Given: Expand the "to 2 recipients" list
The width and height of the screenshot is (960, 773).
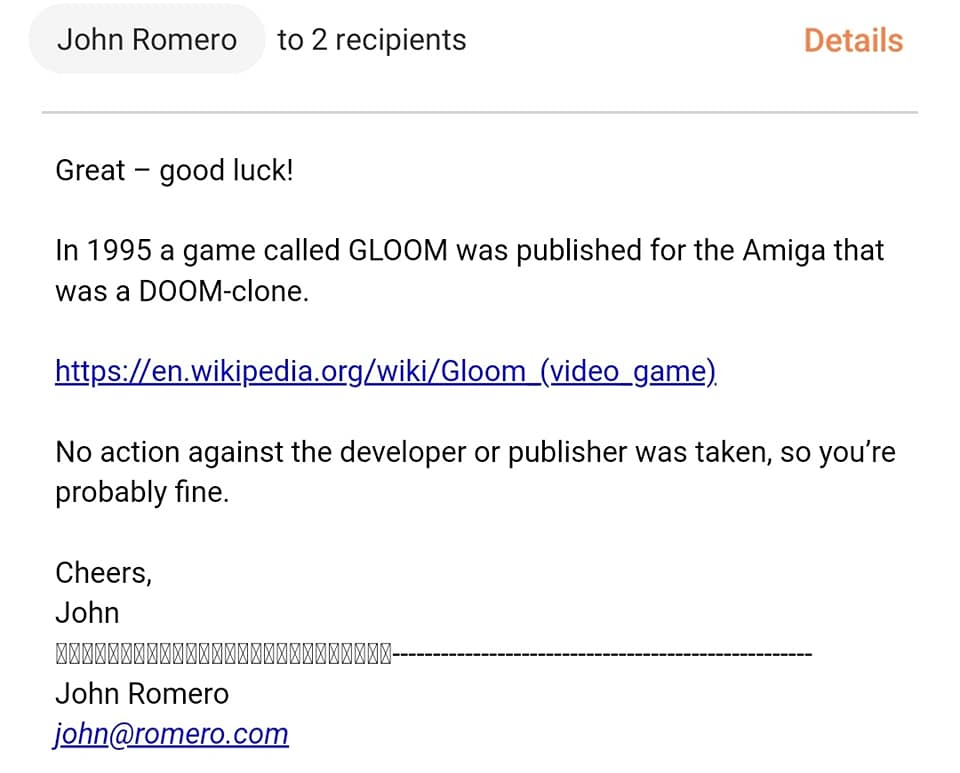Looking at the screenshot, I should pos(372,40).
